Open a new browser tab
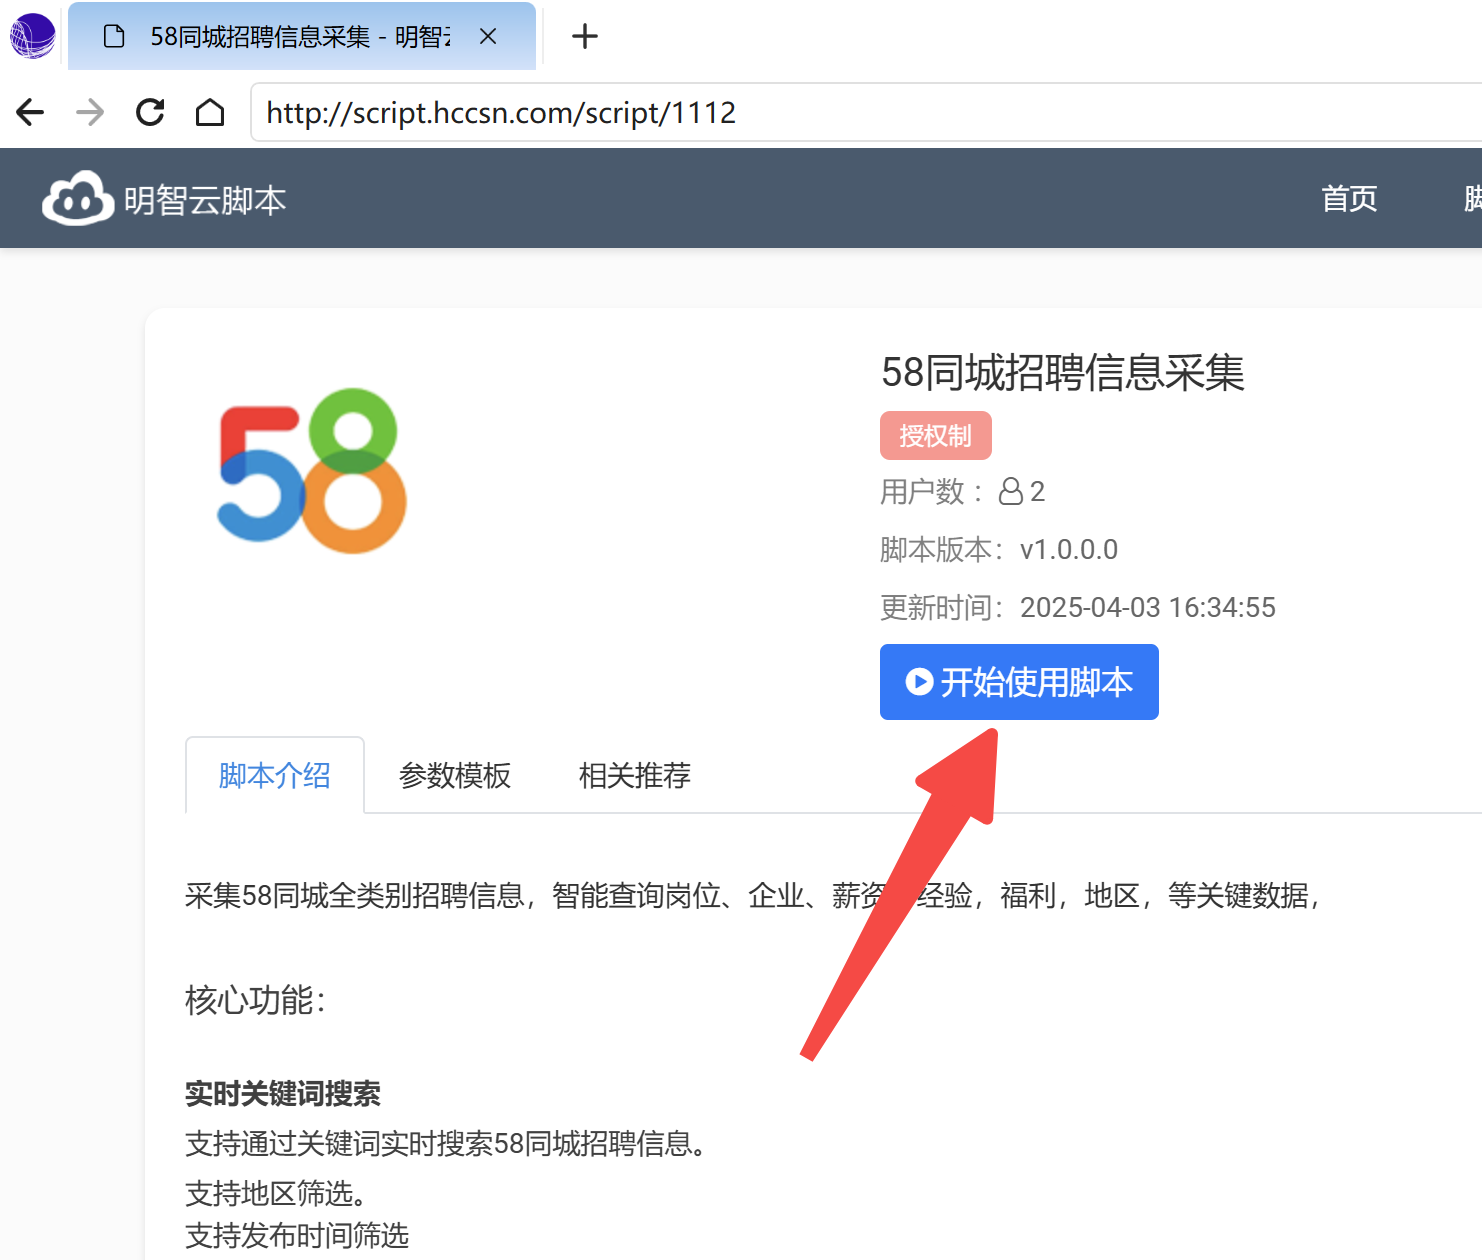This screenshot has width=1482, height=1260. point(585,37)
